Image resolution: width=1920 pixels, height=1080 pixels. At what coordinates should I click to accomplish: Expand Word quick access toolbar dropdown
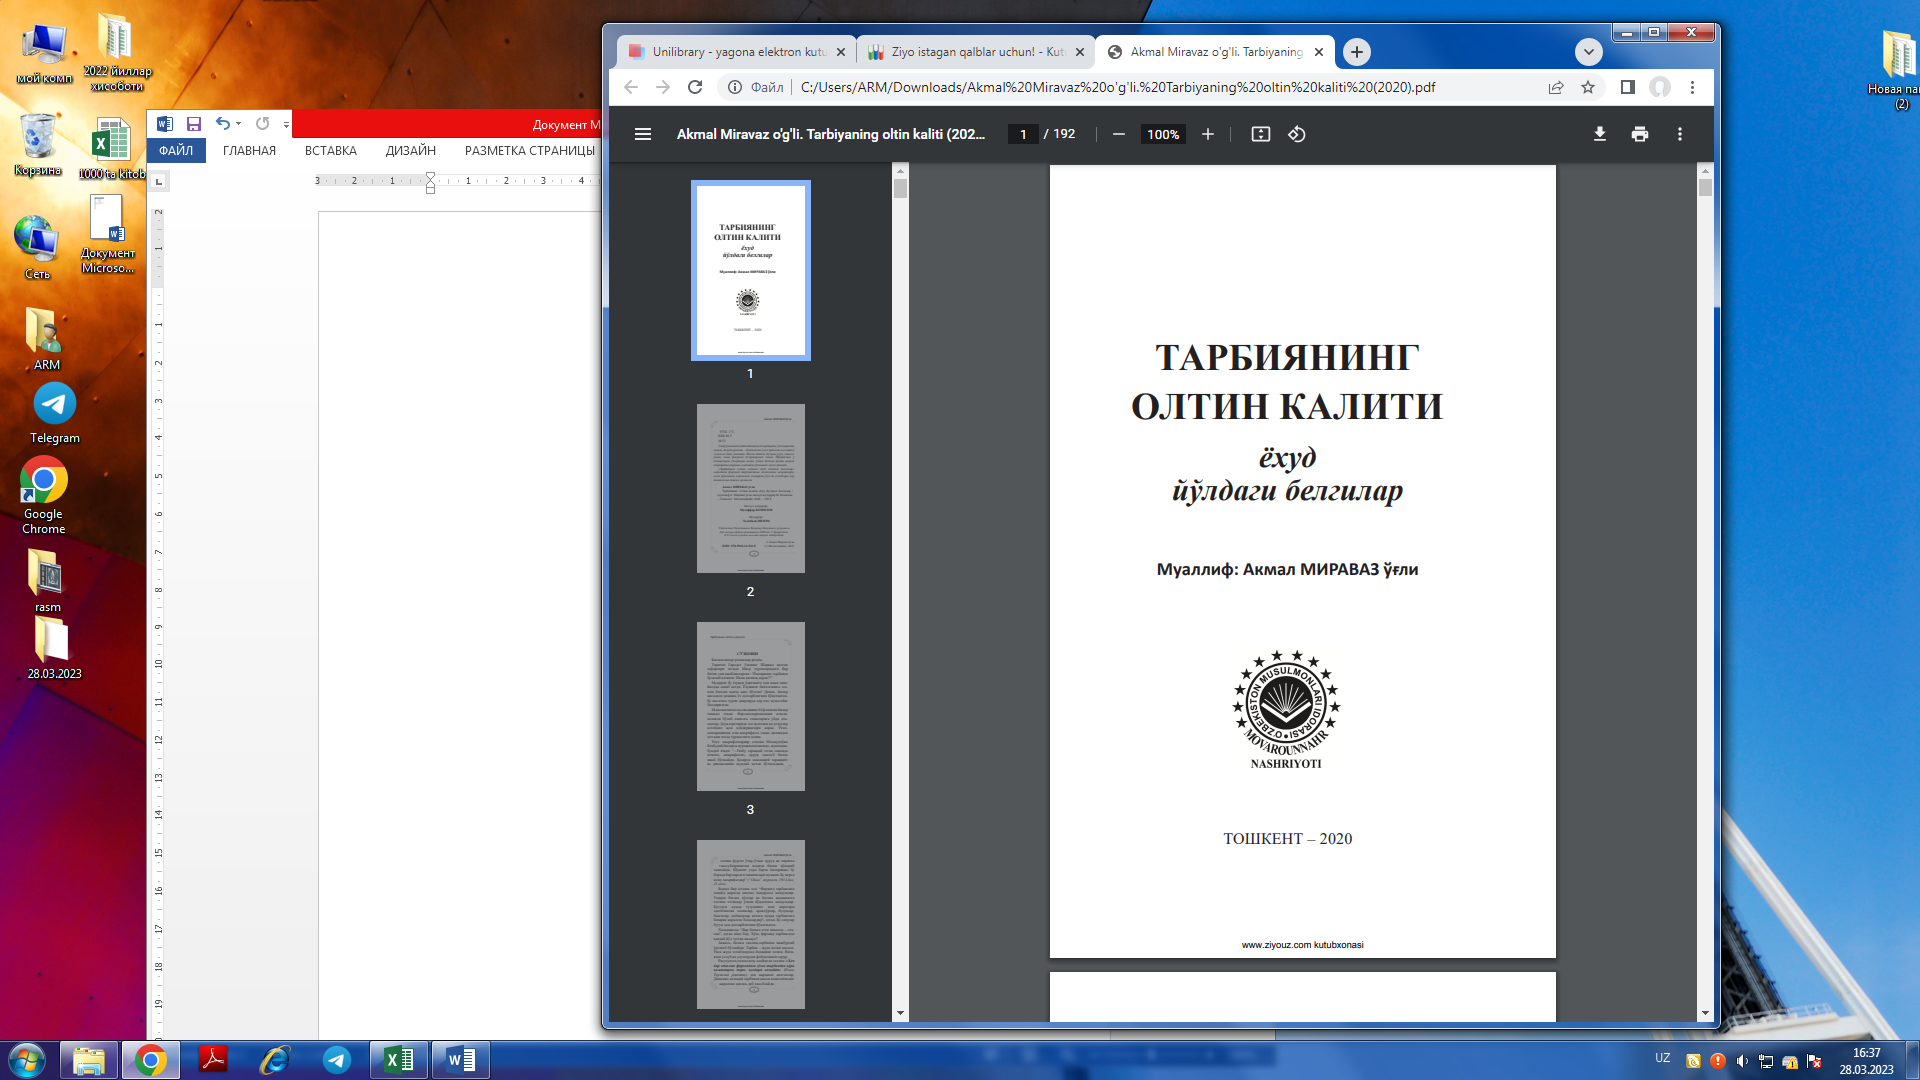click(x=286, y=125)
